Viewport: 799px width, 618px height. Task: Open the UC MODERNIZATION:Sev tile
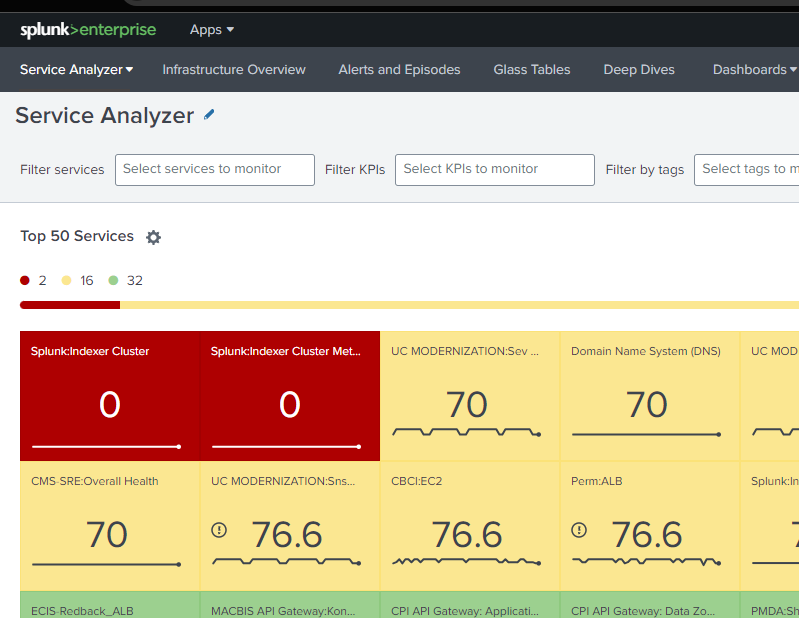pos(470,396)
